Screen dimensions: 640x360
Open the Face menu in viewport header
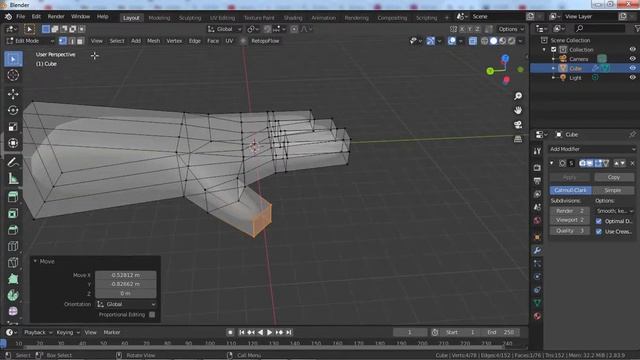(213, 41)
